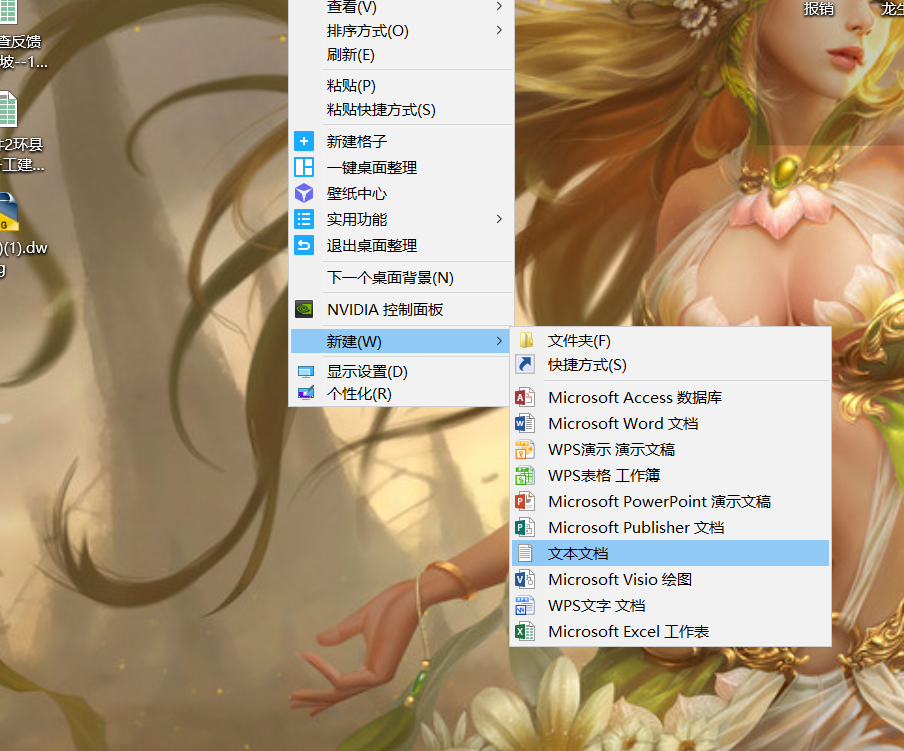Click the 个性化 paintbrush icon
This screenshot has width=904, height=751.
(x=306, y=393)
